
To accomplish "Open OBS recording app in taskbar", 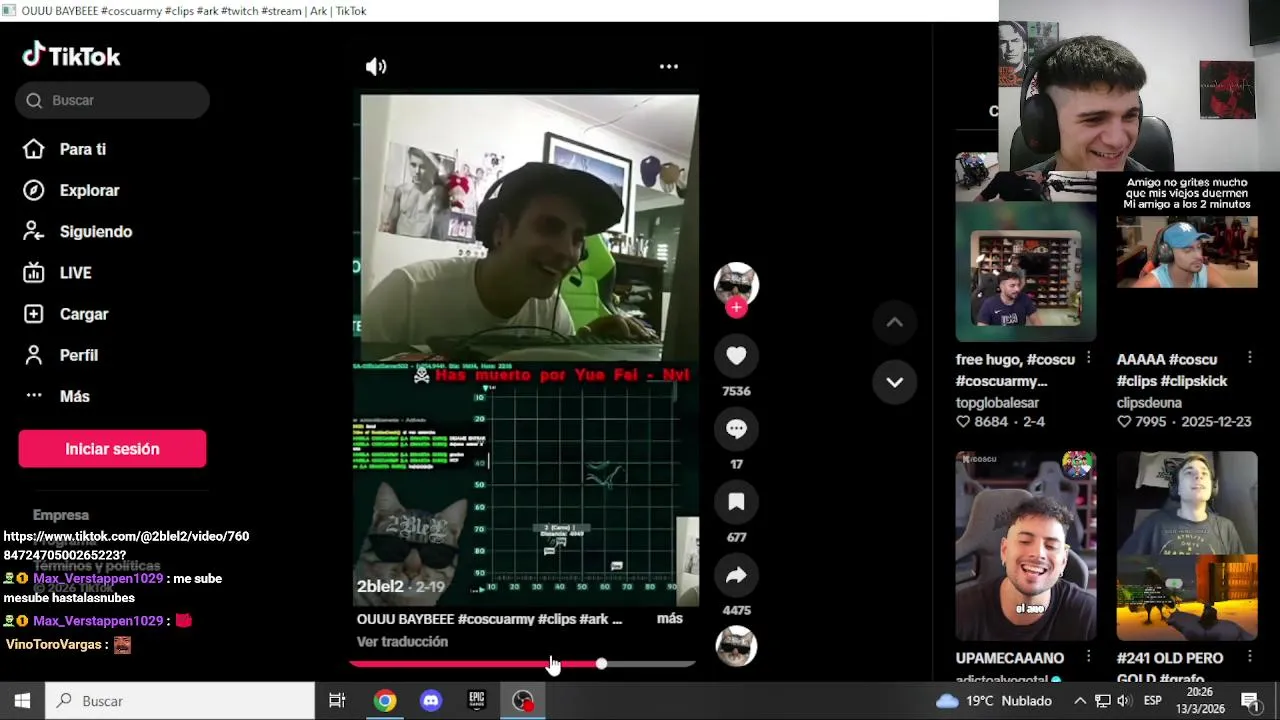I will click(523, 701).
